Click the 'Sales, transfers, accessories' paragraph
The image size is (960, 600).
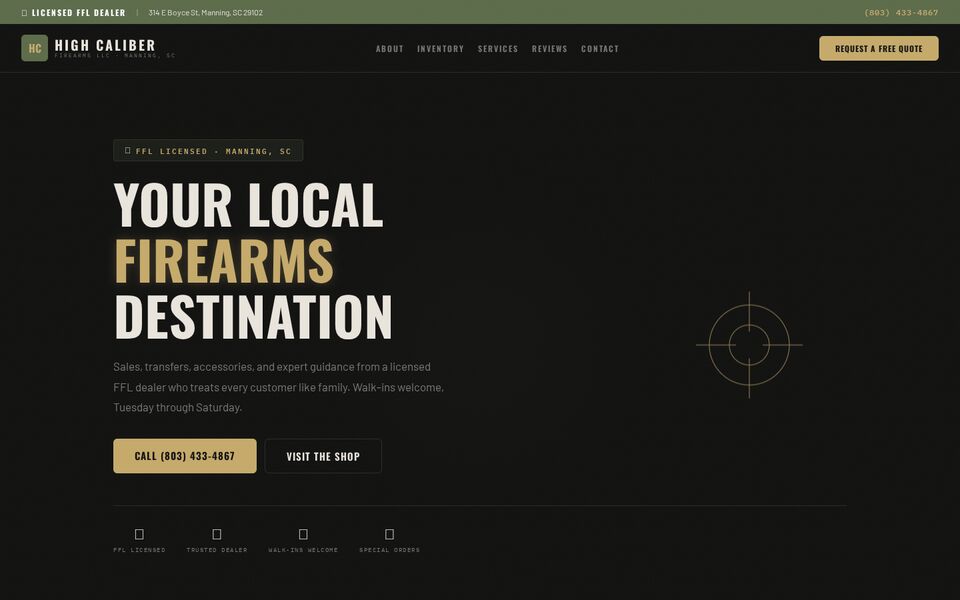pos(279,387)
